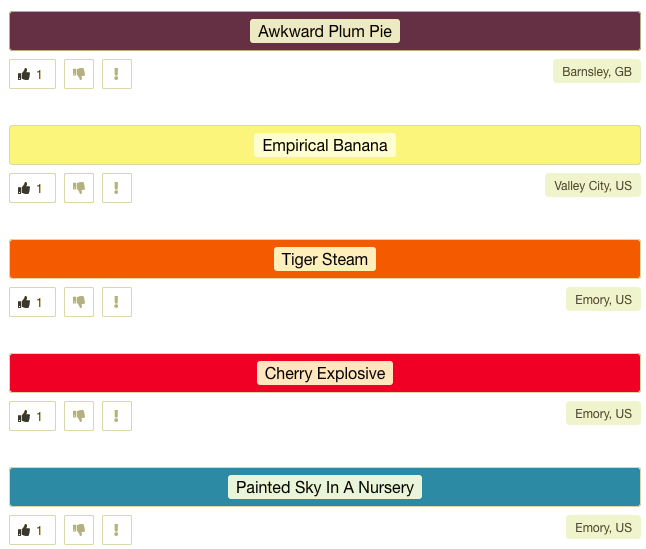
Task: Report Tiger Steam via the exclamation icon
Action: click(x=117, y=302)
